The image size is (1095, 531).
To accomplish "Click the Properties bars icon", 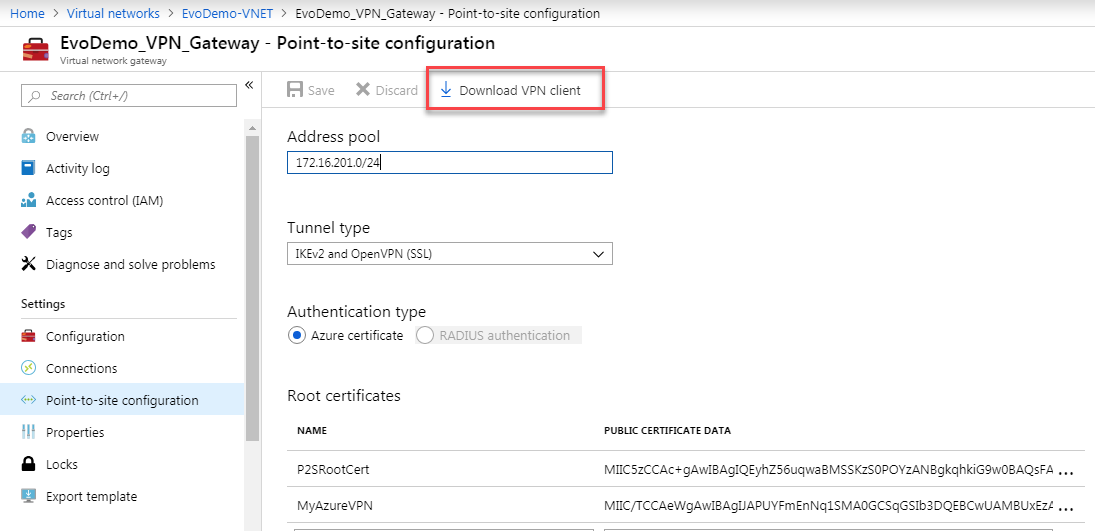I will 28,432.
